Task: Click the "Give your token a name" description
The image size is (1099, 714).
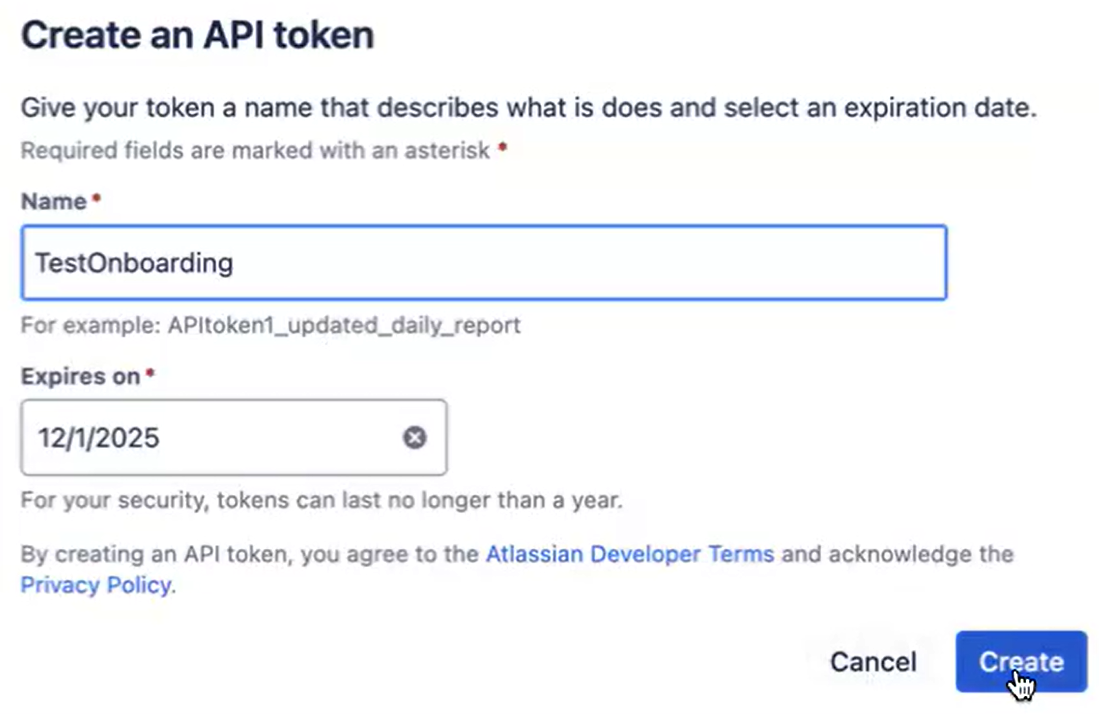Action: [x=528, y=107]
